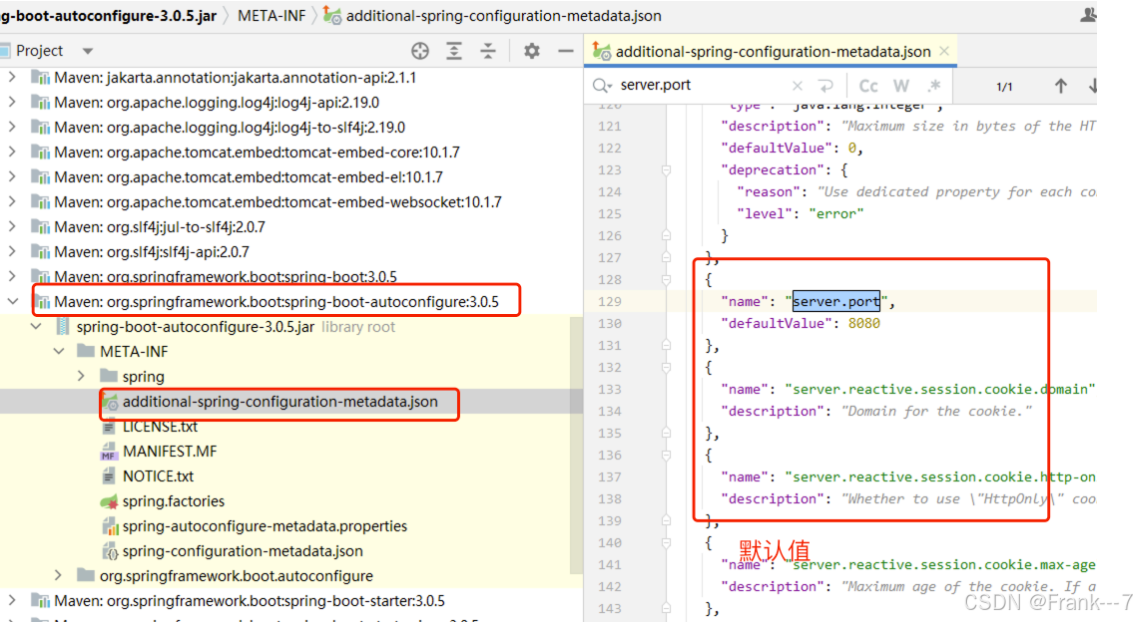This screenshot has width=1137, height=622.
Task: Select spring-configuration-metadata.json file
Action: pos(242,551)
